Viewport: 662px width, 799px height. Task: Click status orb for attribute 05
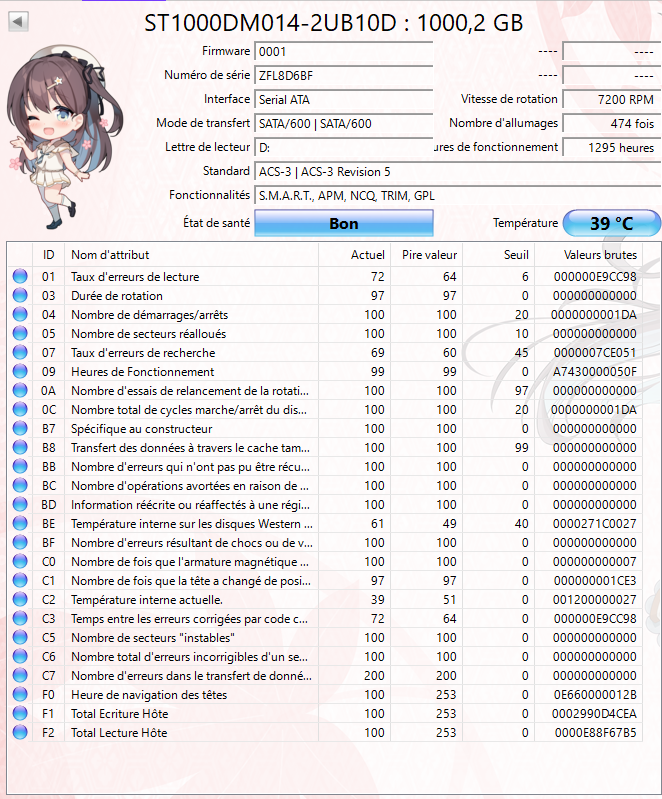tap(20, 334)
